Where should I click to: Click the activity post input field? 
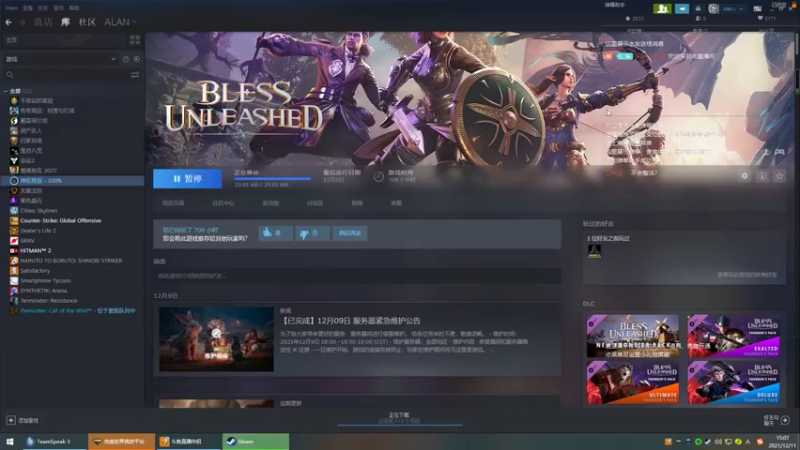click(357, 276)
